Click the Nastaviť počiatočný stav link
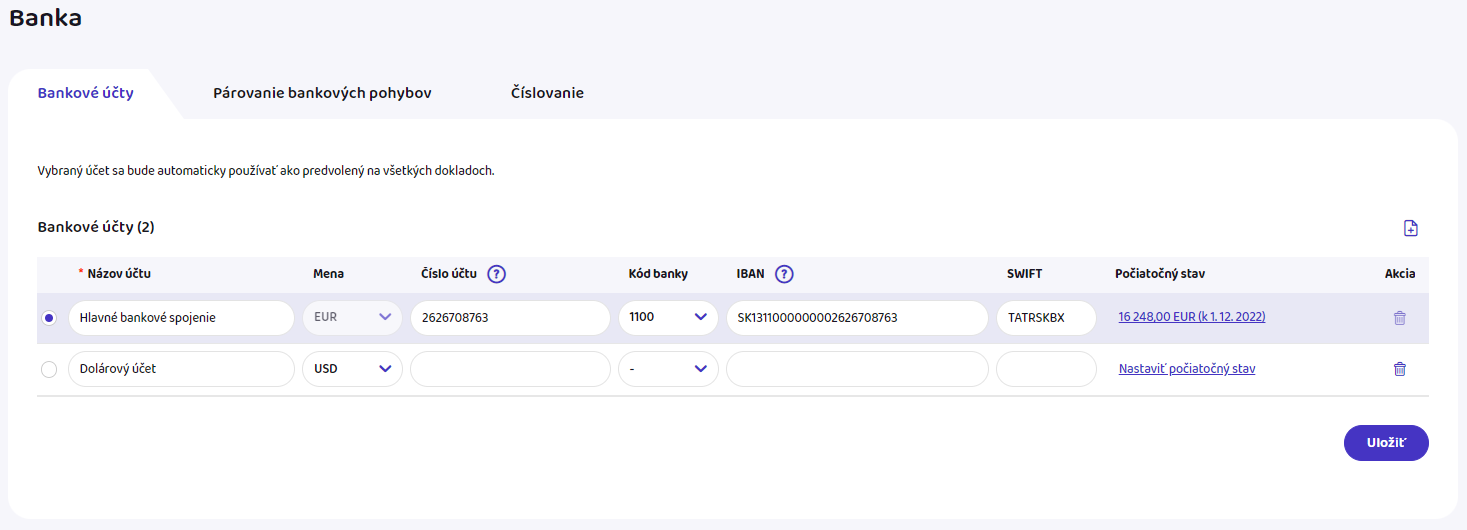The image size is (1467, 530). (x=1186, y=369)
